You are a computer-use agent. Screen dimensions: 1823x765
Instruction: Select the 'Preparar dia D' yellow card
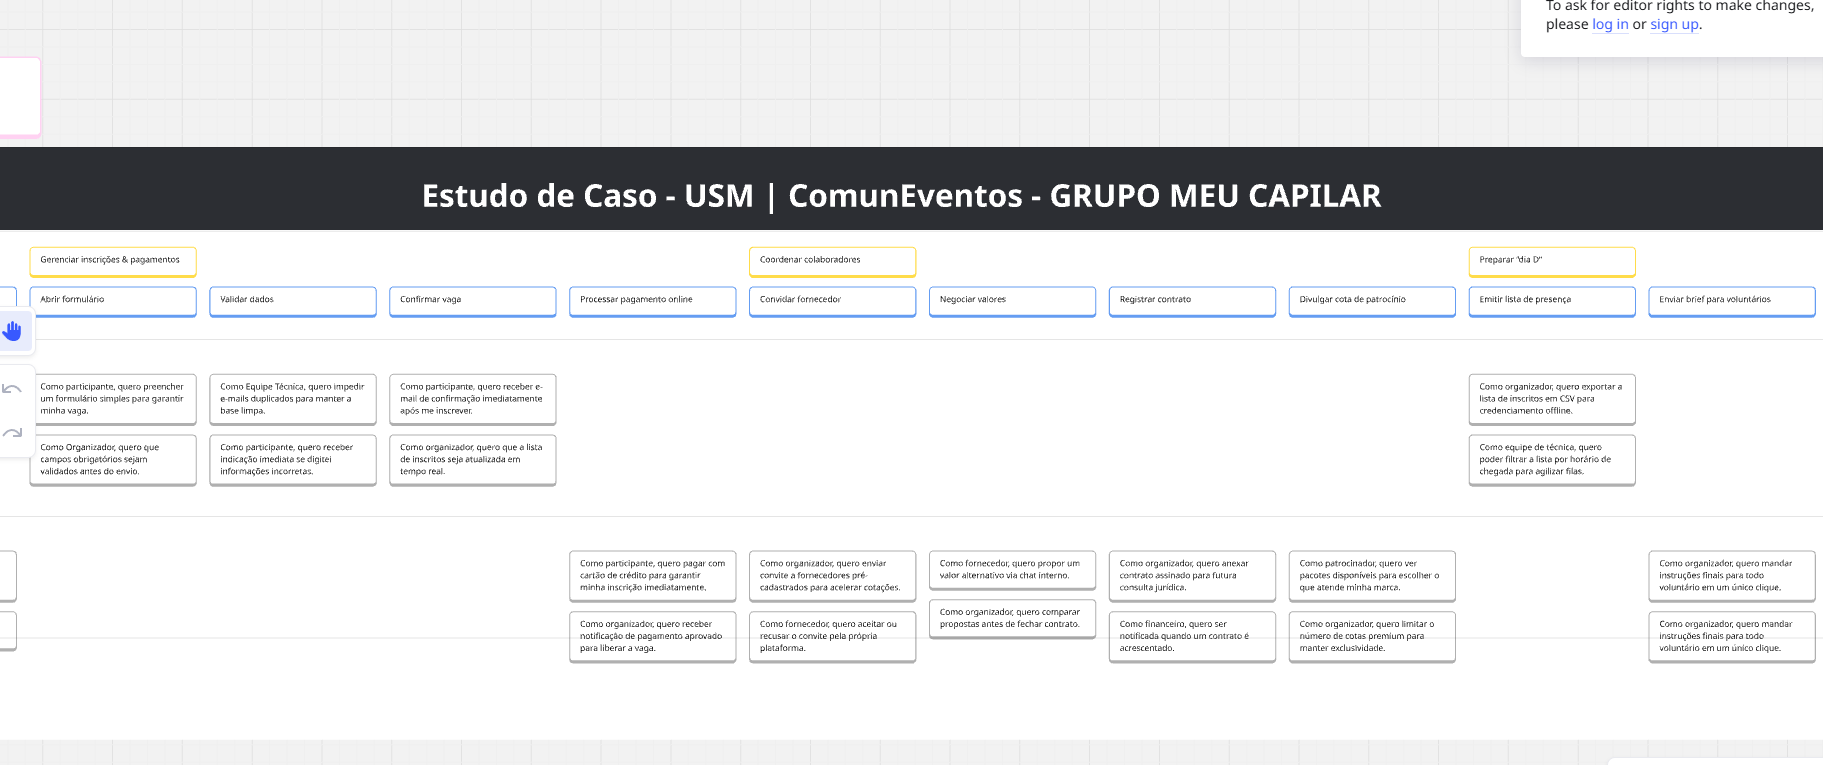(1552, 261)
